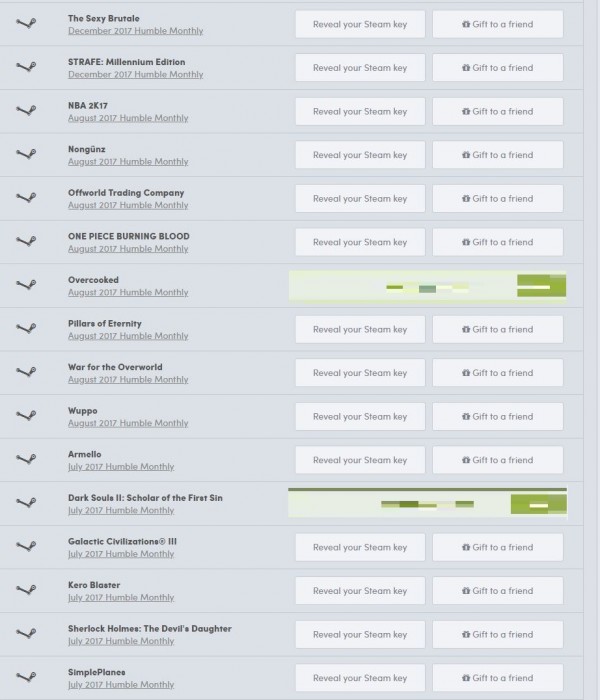The image size is (600, 700).
Task: Select the Steam icon next to Kero Blaster
Action: coord(26,590)
